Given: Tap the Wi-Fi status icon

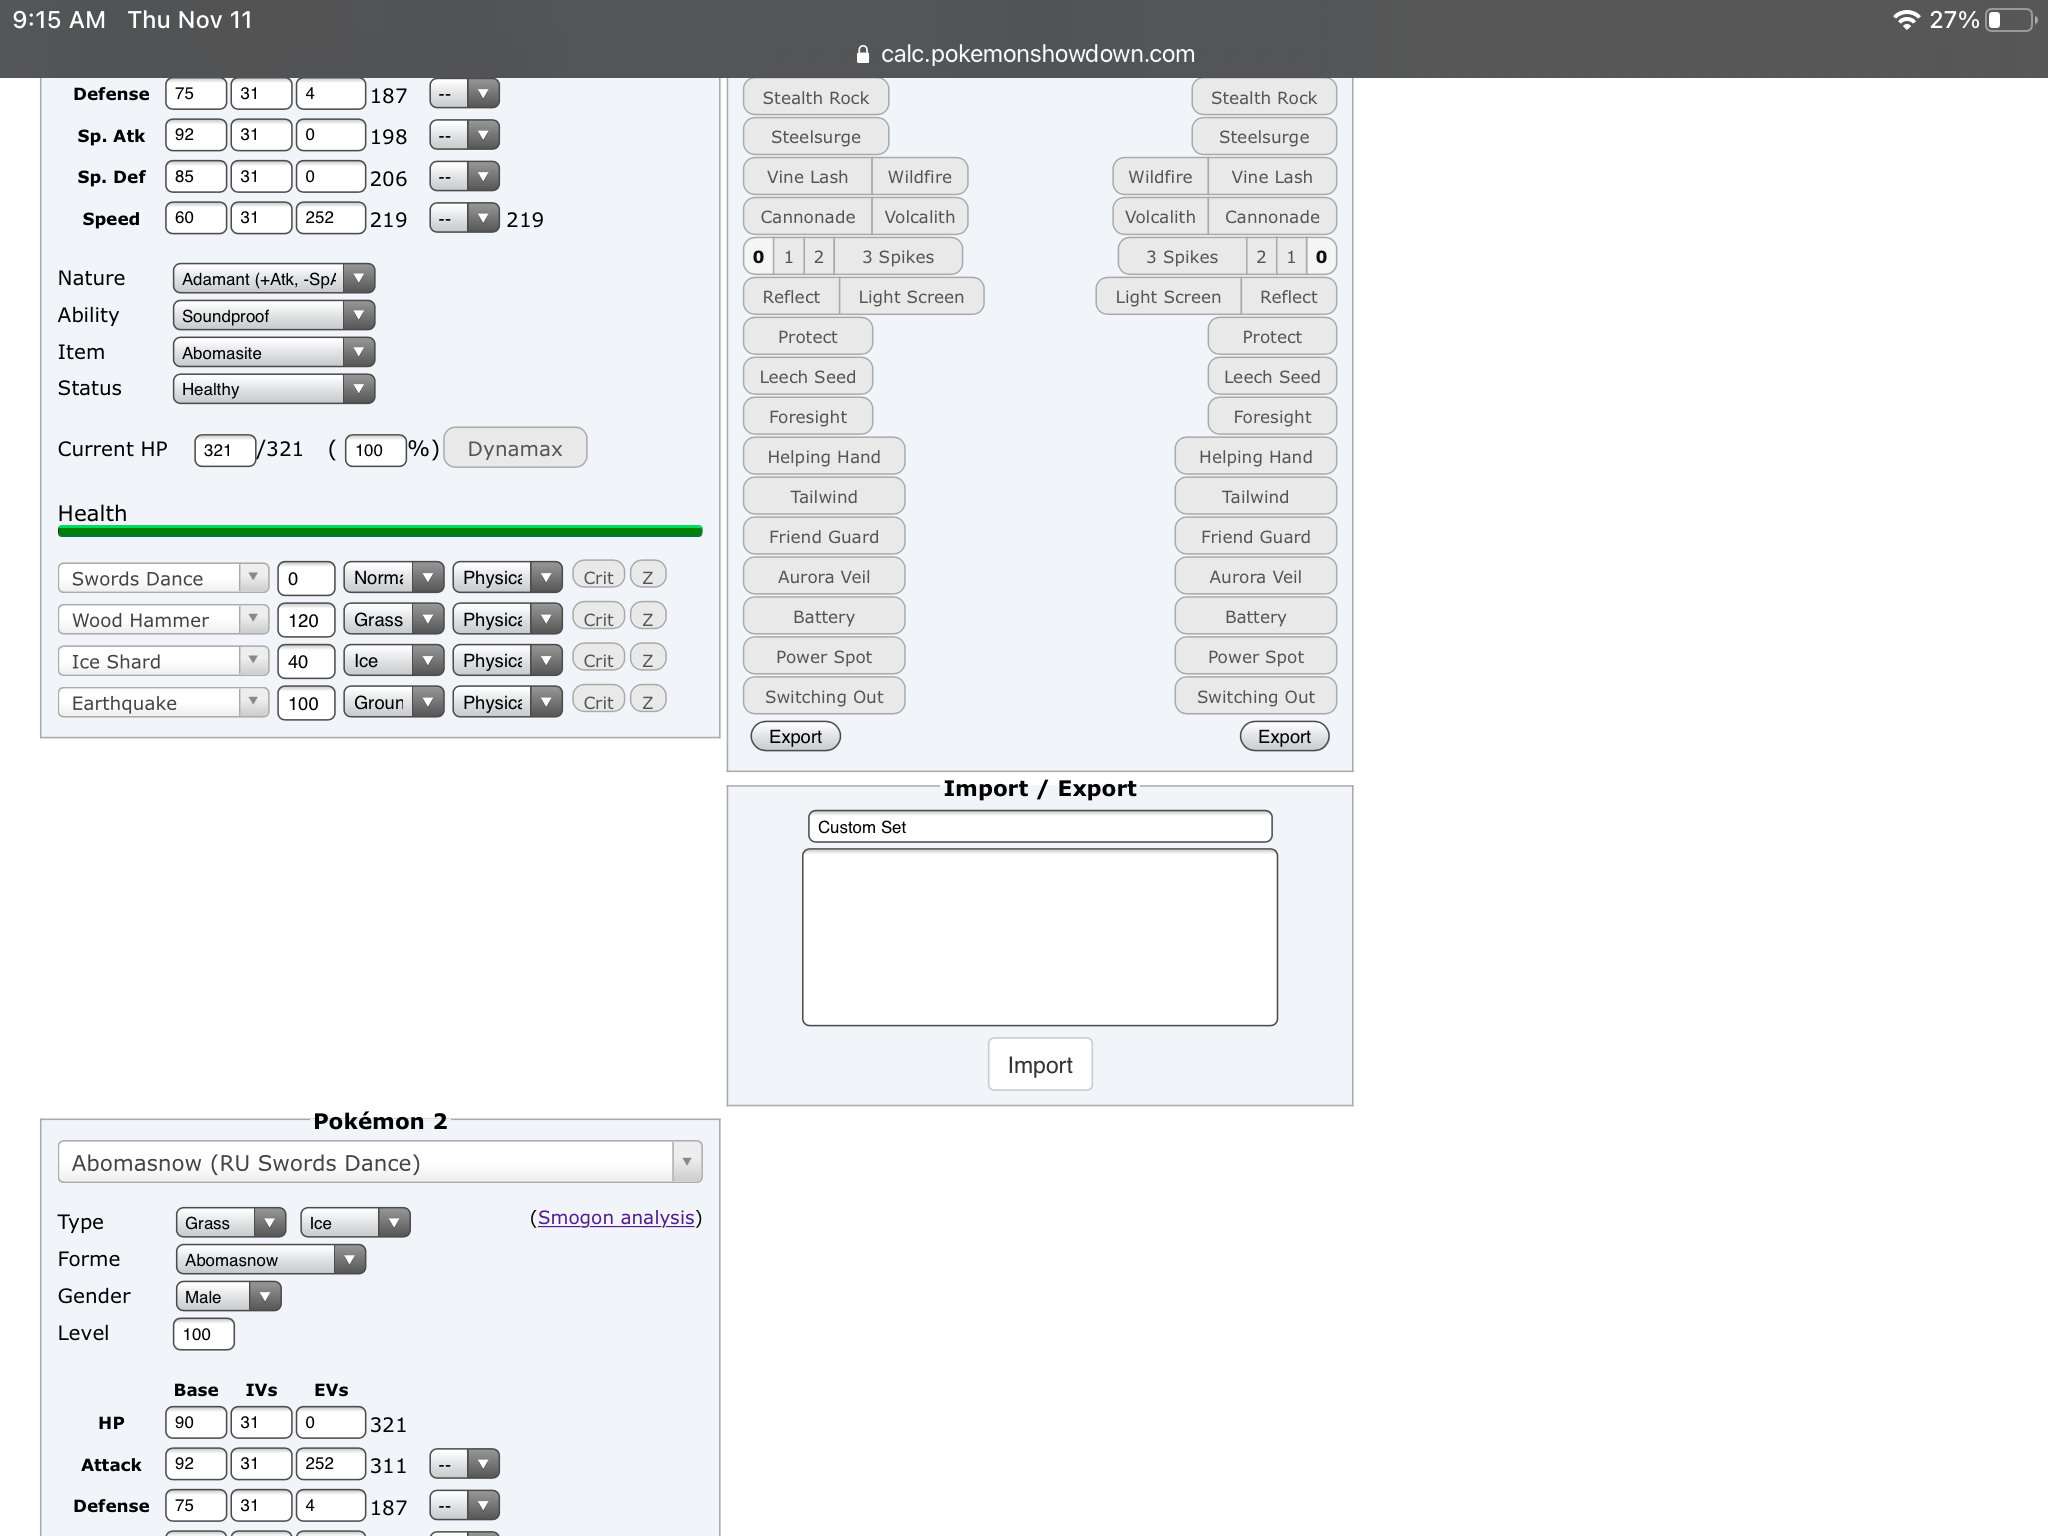Looking at the screenshot, I should click(x=1906, y=19).
